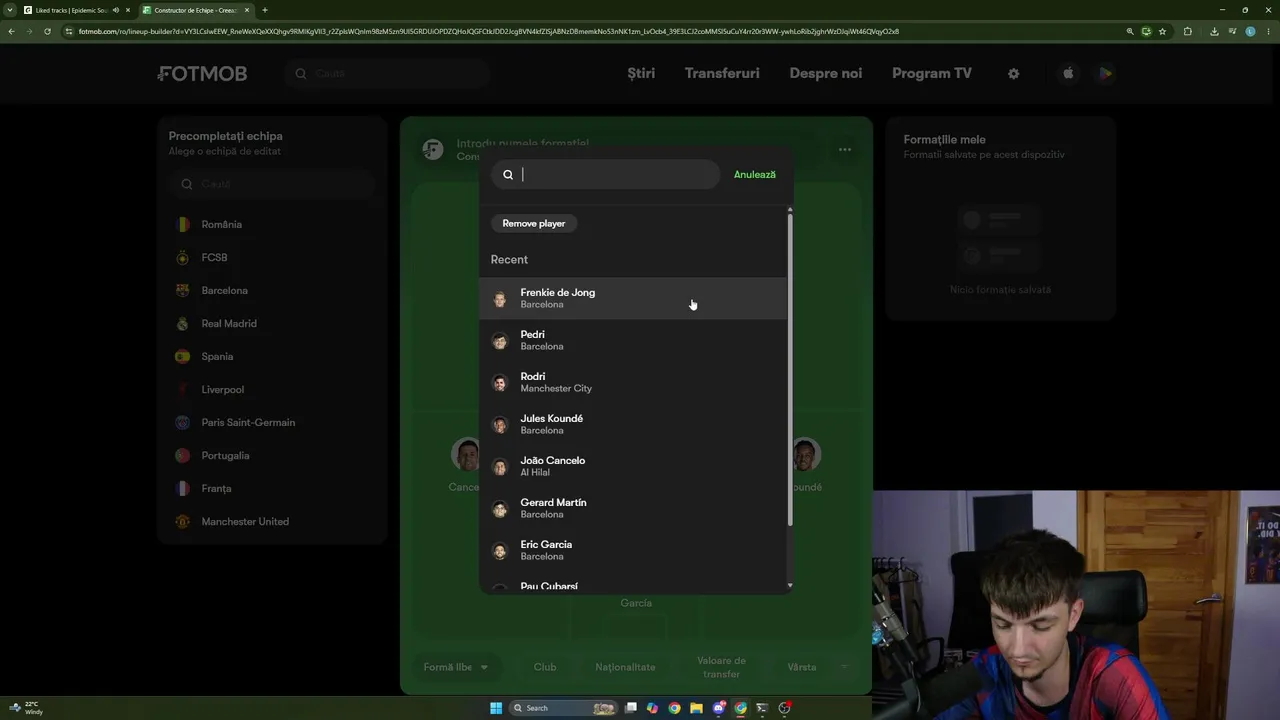Open site settings gear icon
The image size is (1280, 720).
1013,73
